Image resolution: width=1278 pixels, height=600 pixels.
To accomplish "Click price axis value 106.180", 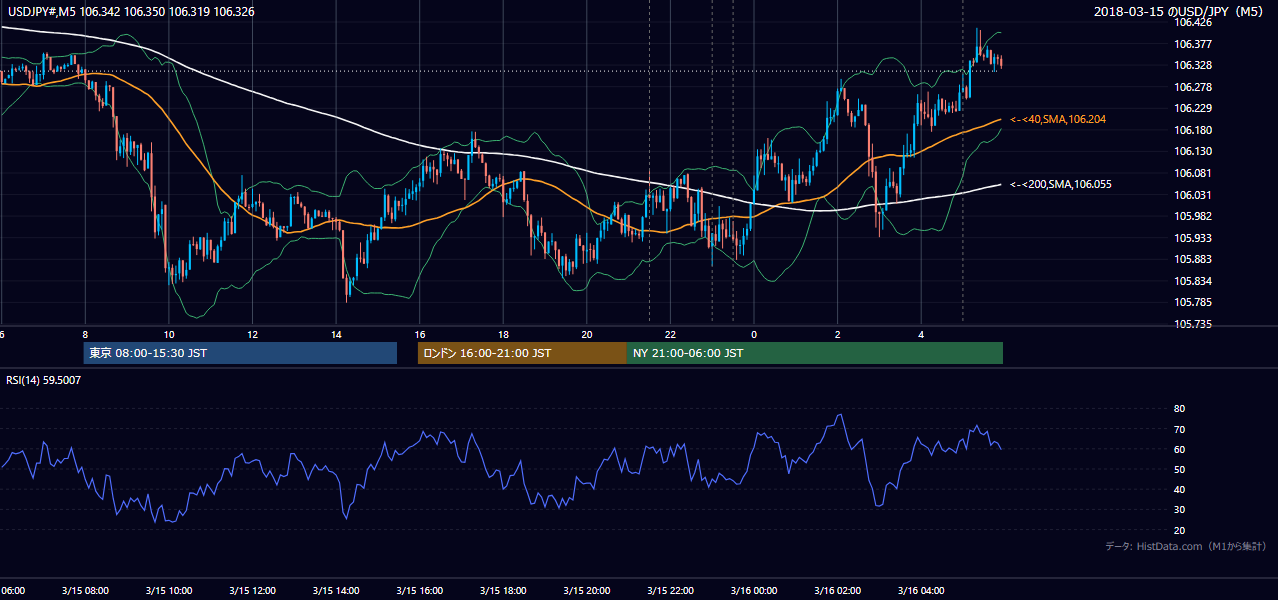I will (1193, 130).
